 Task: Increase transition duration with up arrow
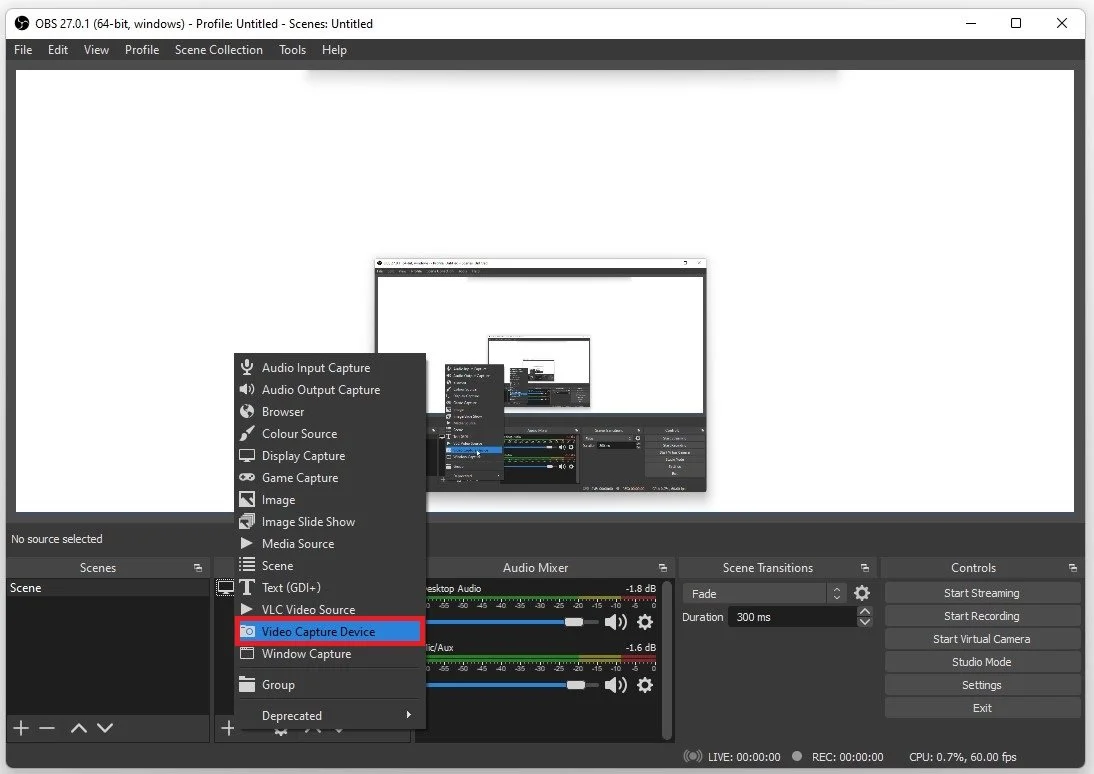point(864,611)
